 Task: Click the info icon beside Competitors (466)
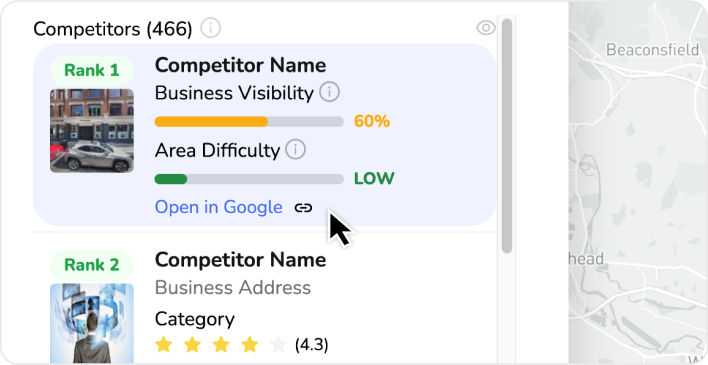[210, 28]
